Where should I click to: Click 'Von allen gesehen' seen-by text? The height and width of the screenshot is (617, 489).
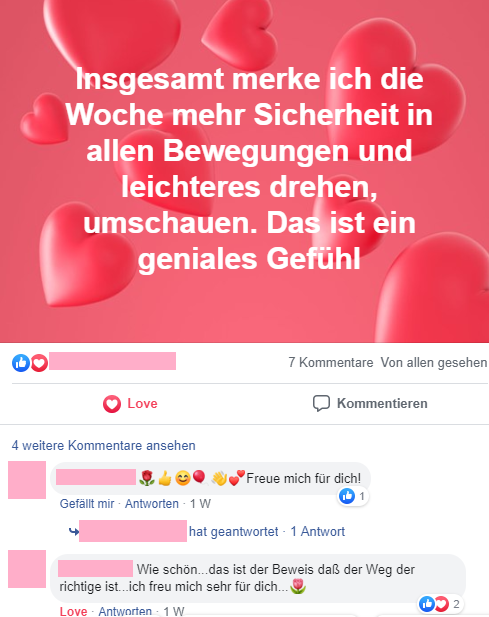tap(434, 362)
